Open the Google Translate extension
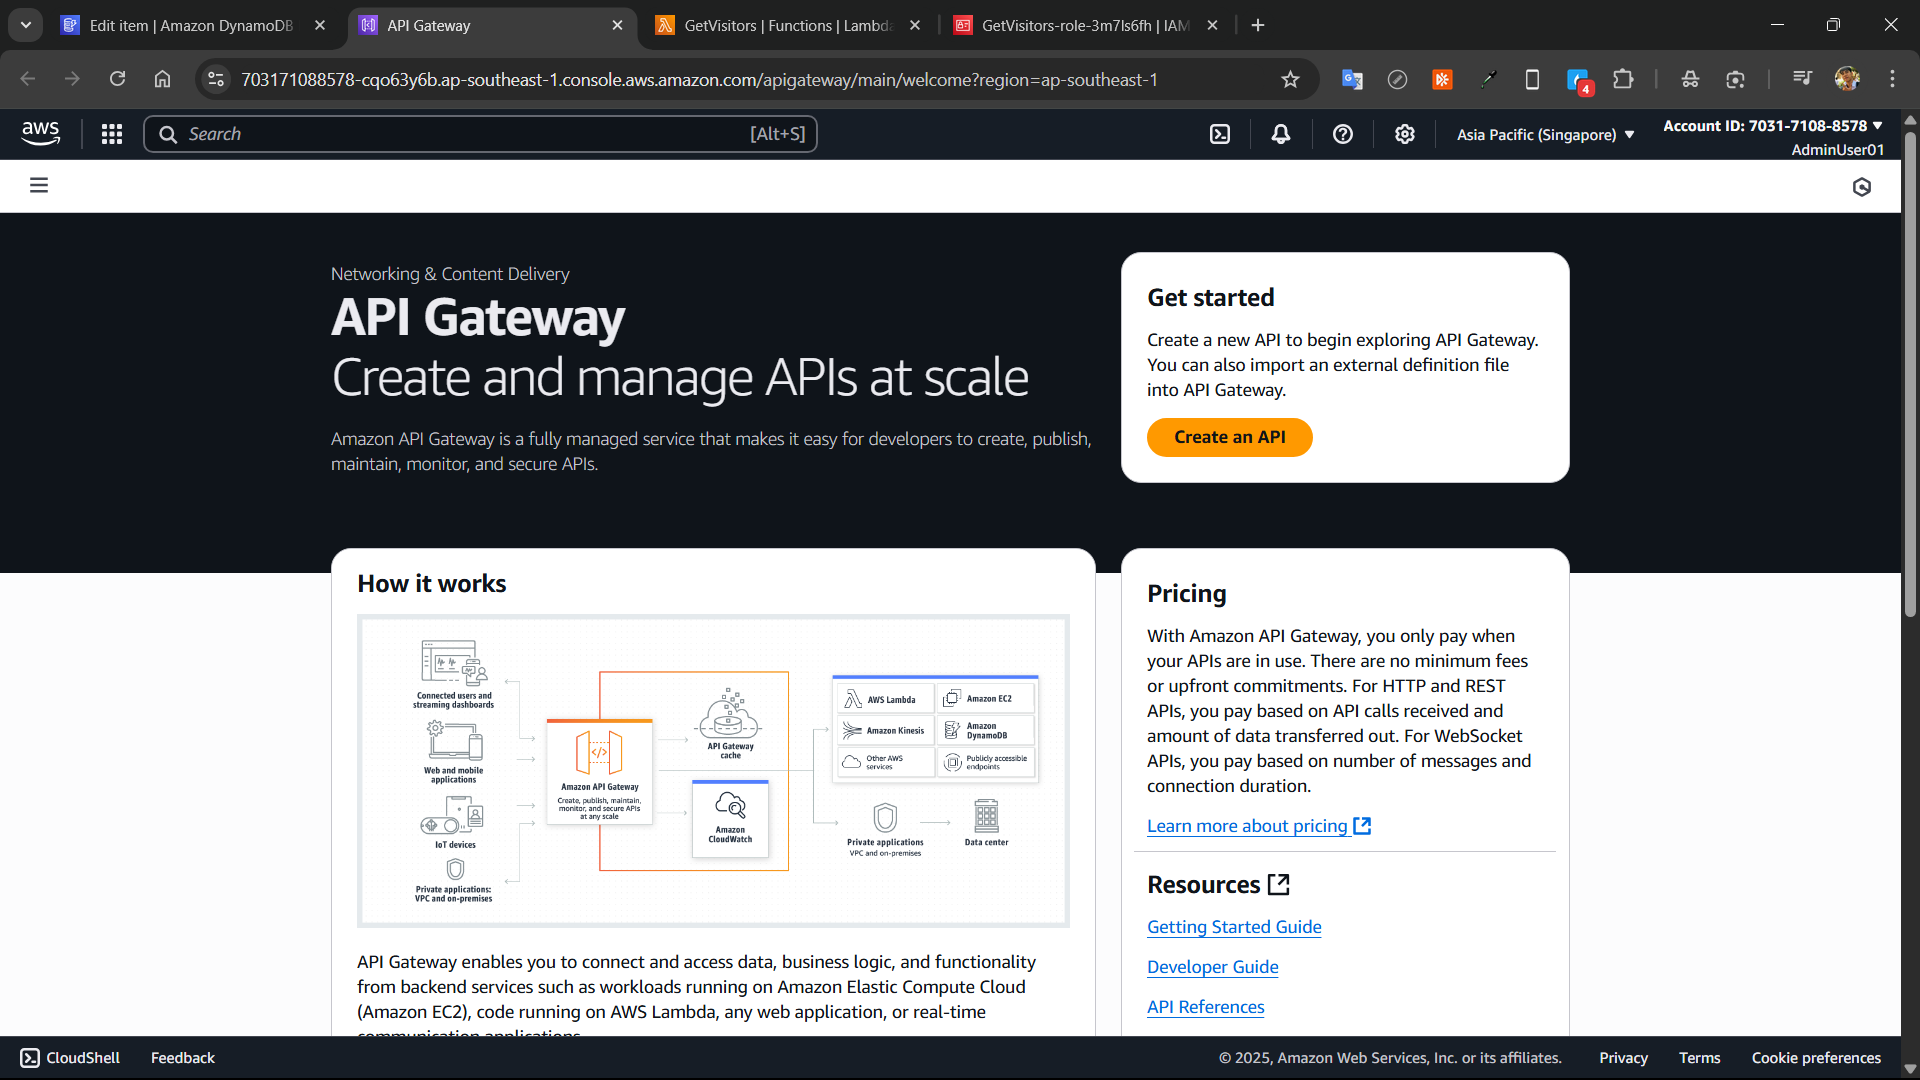Viewport: 1920px width, 1080px height. click(1352, 80)
